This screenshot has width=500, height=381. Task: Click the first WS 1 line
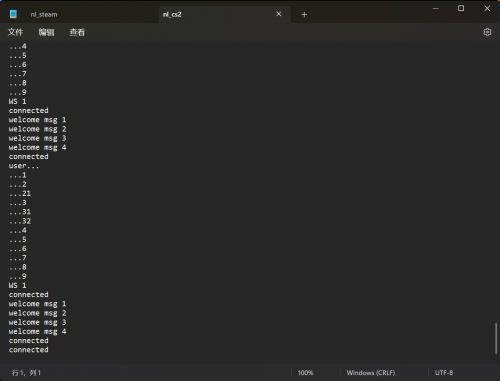18,101
